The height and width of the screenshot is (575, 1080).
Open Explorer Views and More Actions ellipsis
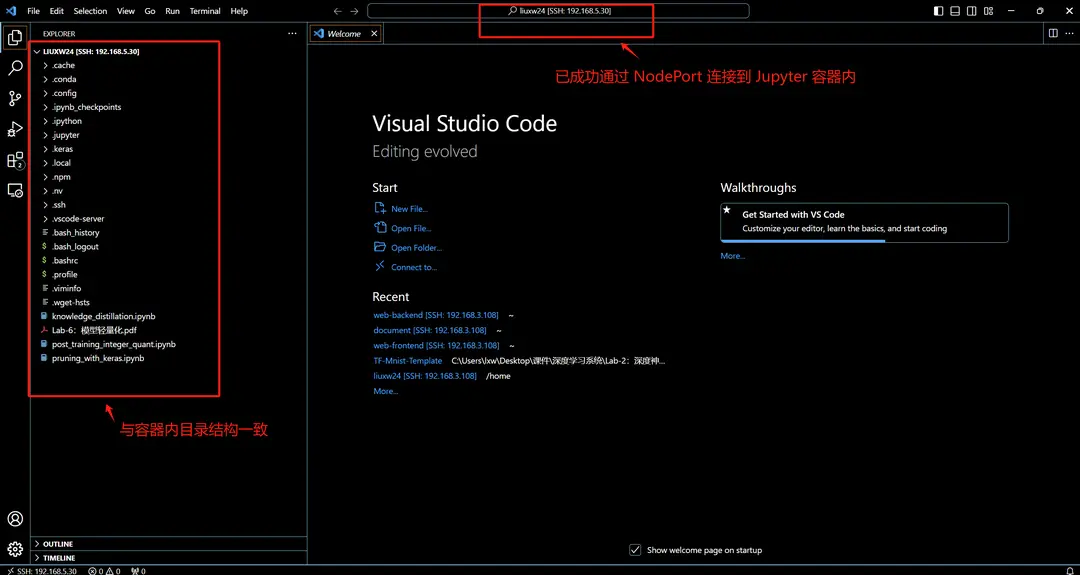[x=292, y=33]
